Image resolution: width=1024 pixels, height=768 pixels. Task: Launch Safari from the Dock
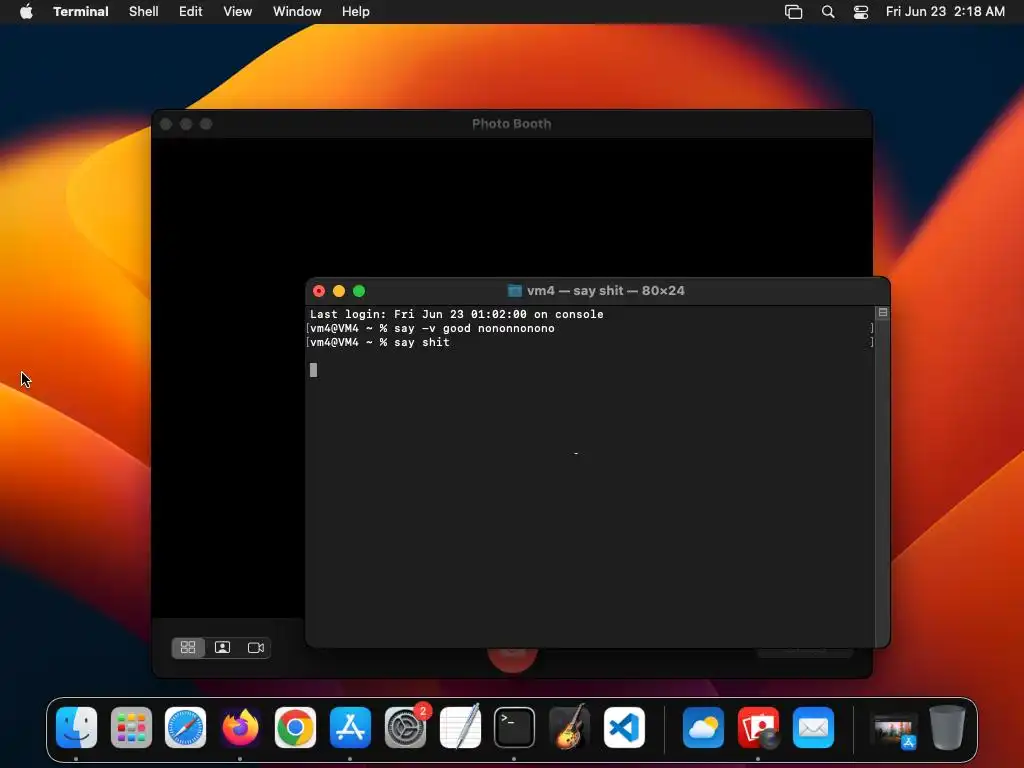click(x=185, y=728)
